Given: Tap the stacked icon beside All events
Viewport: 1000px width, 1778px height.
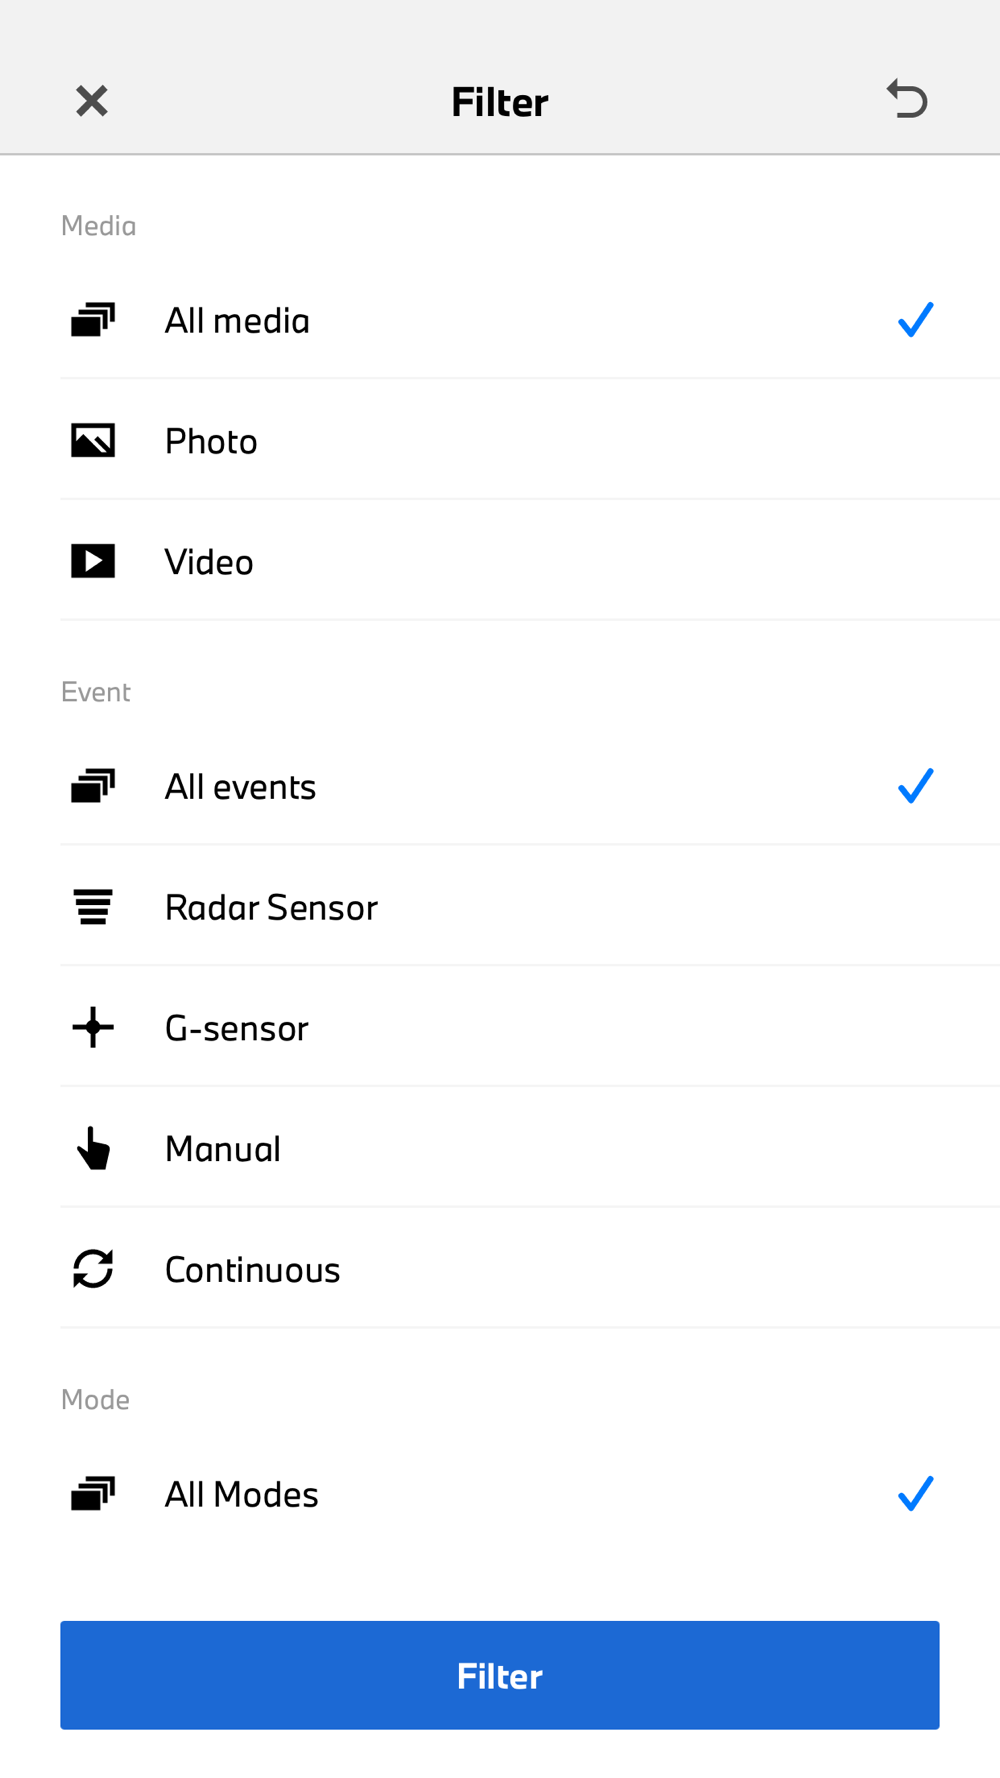Looking at the screenshot, I should 93,786.
